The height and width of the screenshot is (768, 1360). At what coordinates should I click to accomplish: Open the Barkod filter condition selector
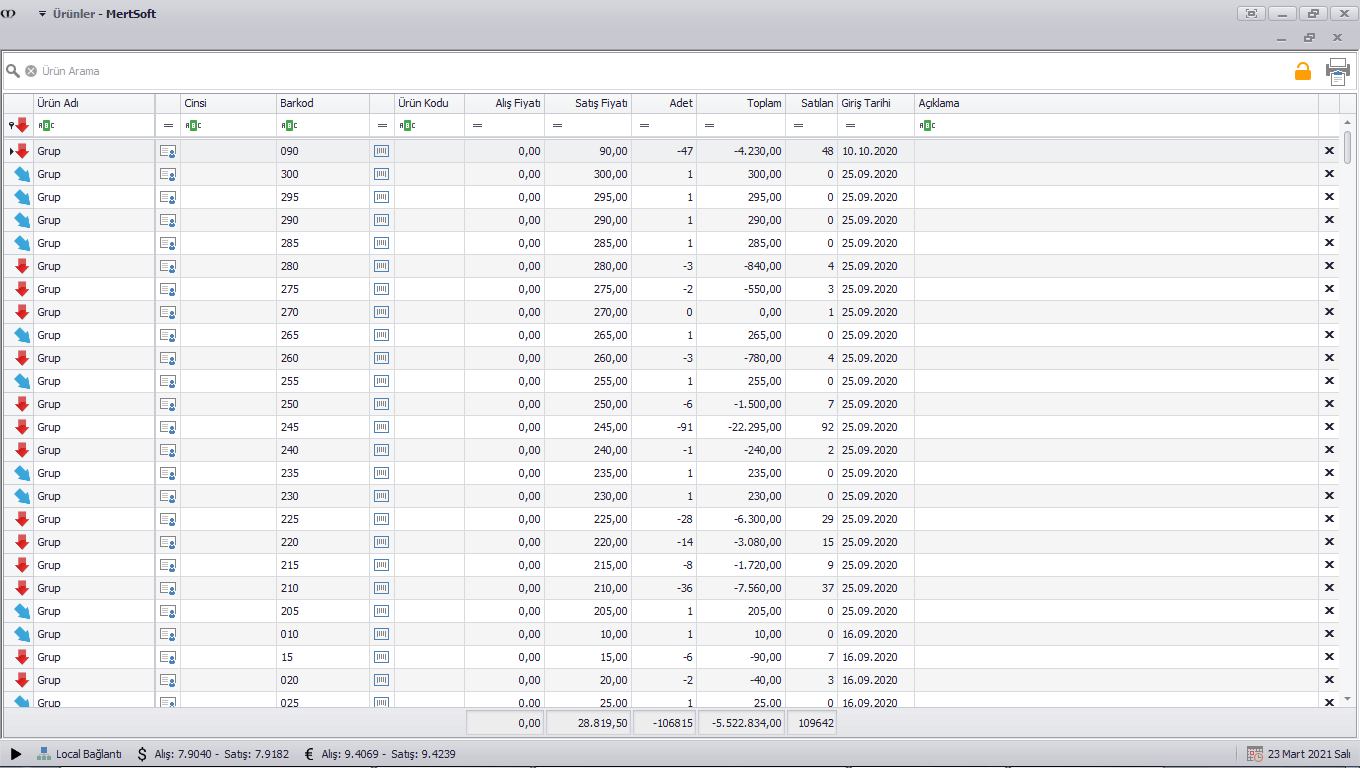click(x=289, y=125)
